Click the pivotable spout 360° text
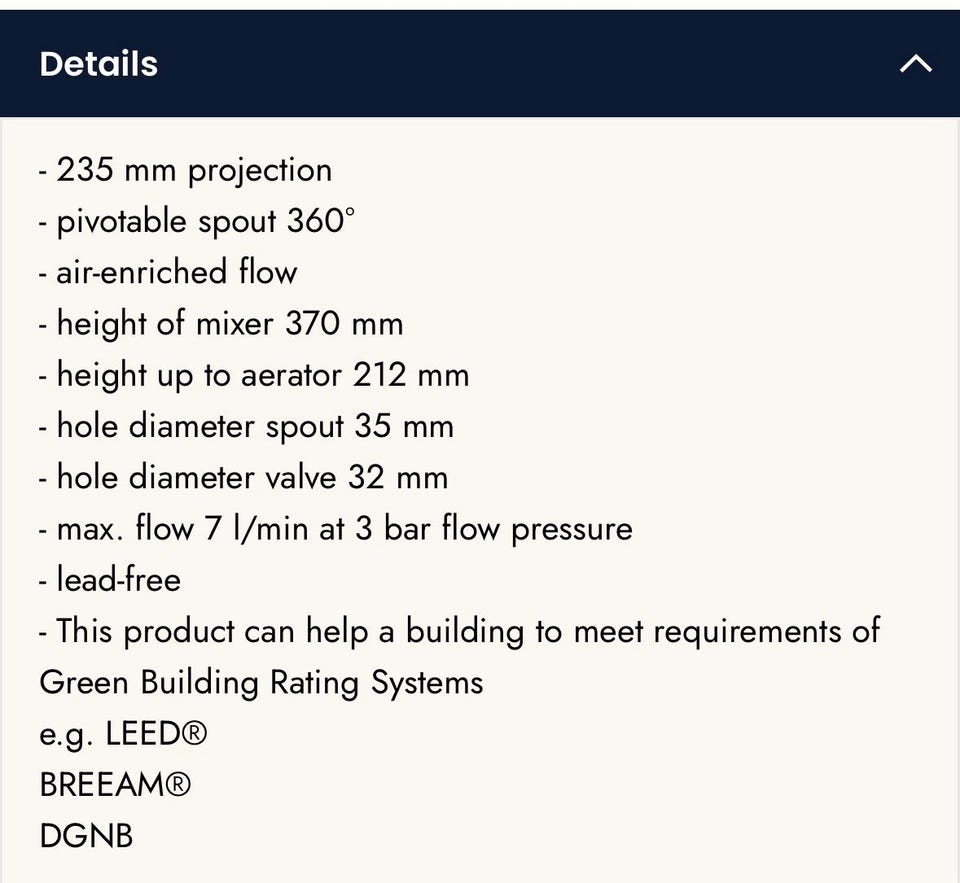 click(197, 221)
